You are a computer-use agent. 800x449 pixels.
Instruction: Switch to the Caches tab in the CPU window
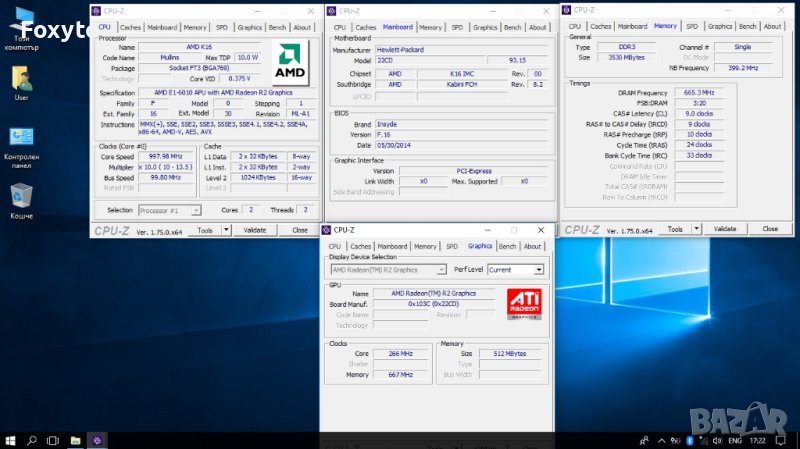[132, 27]
